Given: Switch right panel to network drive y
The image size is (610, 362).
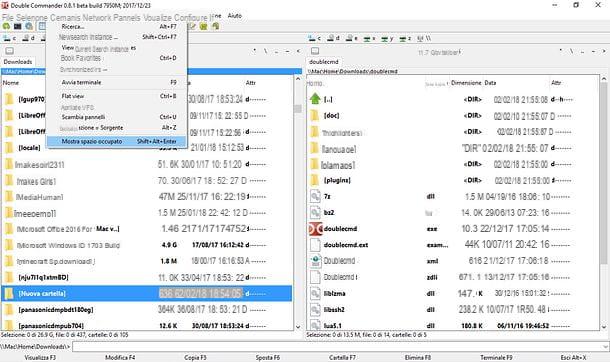Looking at the screenshot, I should (x=387, y=38).
